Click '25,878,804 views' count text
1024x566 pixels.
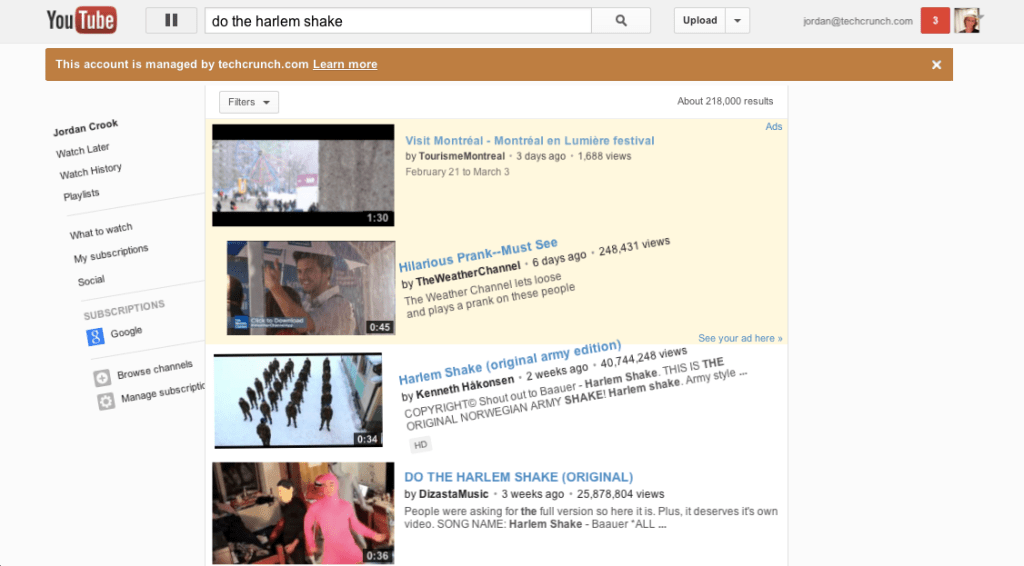click(x=620, y=494)
